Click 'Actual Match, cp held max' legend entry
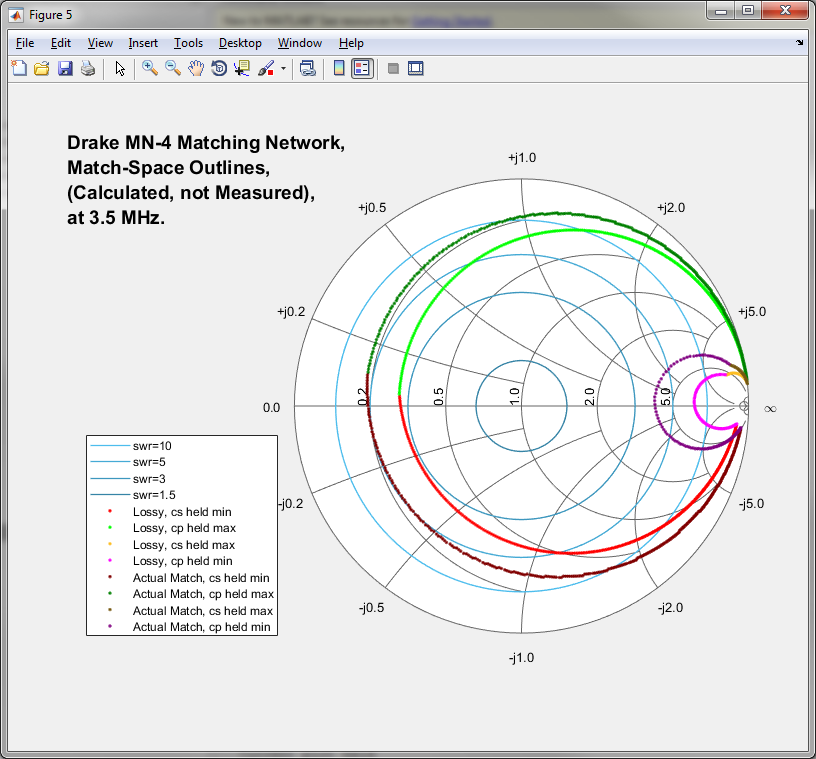Viewport: 816px width, 759px height. (203, 594)
